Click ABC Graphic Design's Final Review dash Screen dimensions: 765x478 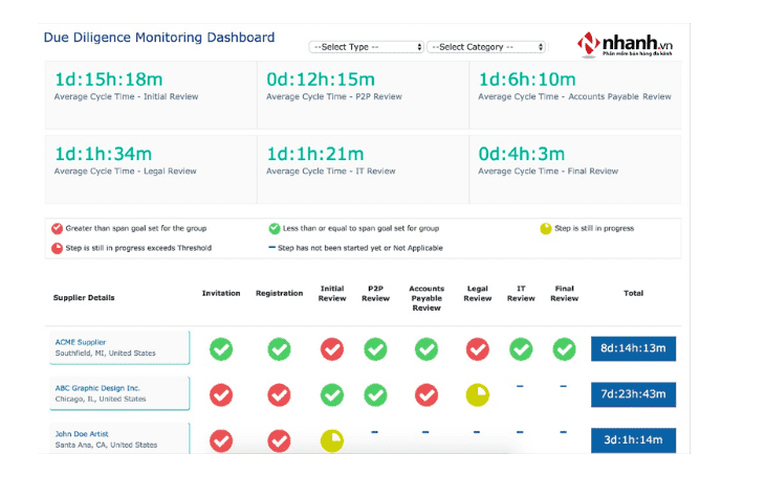pos(564,386)
